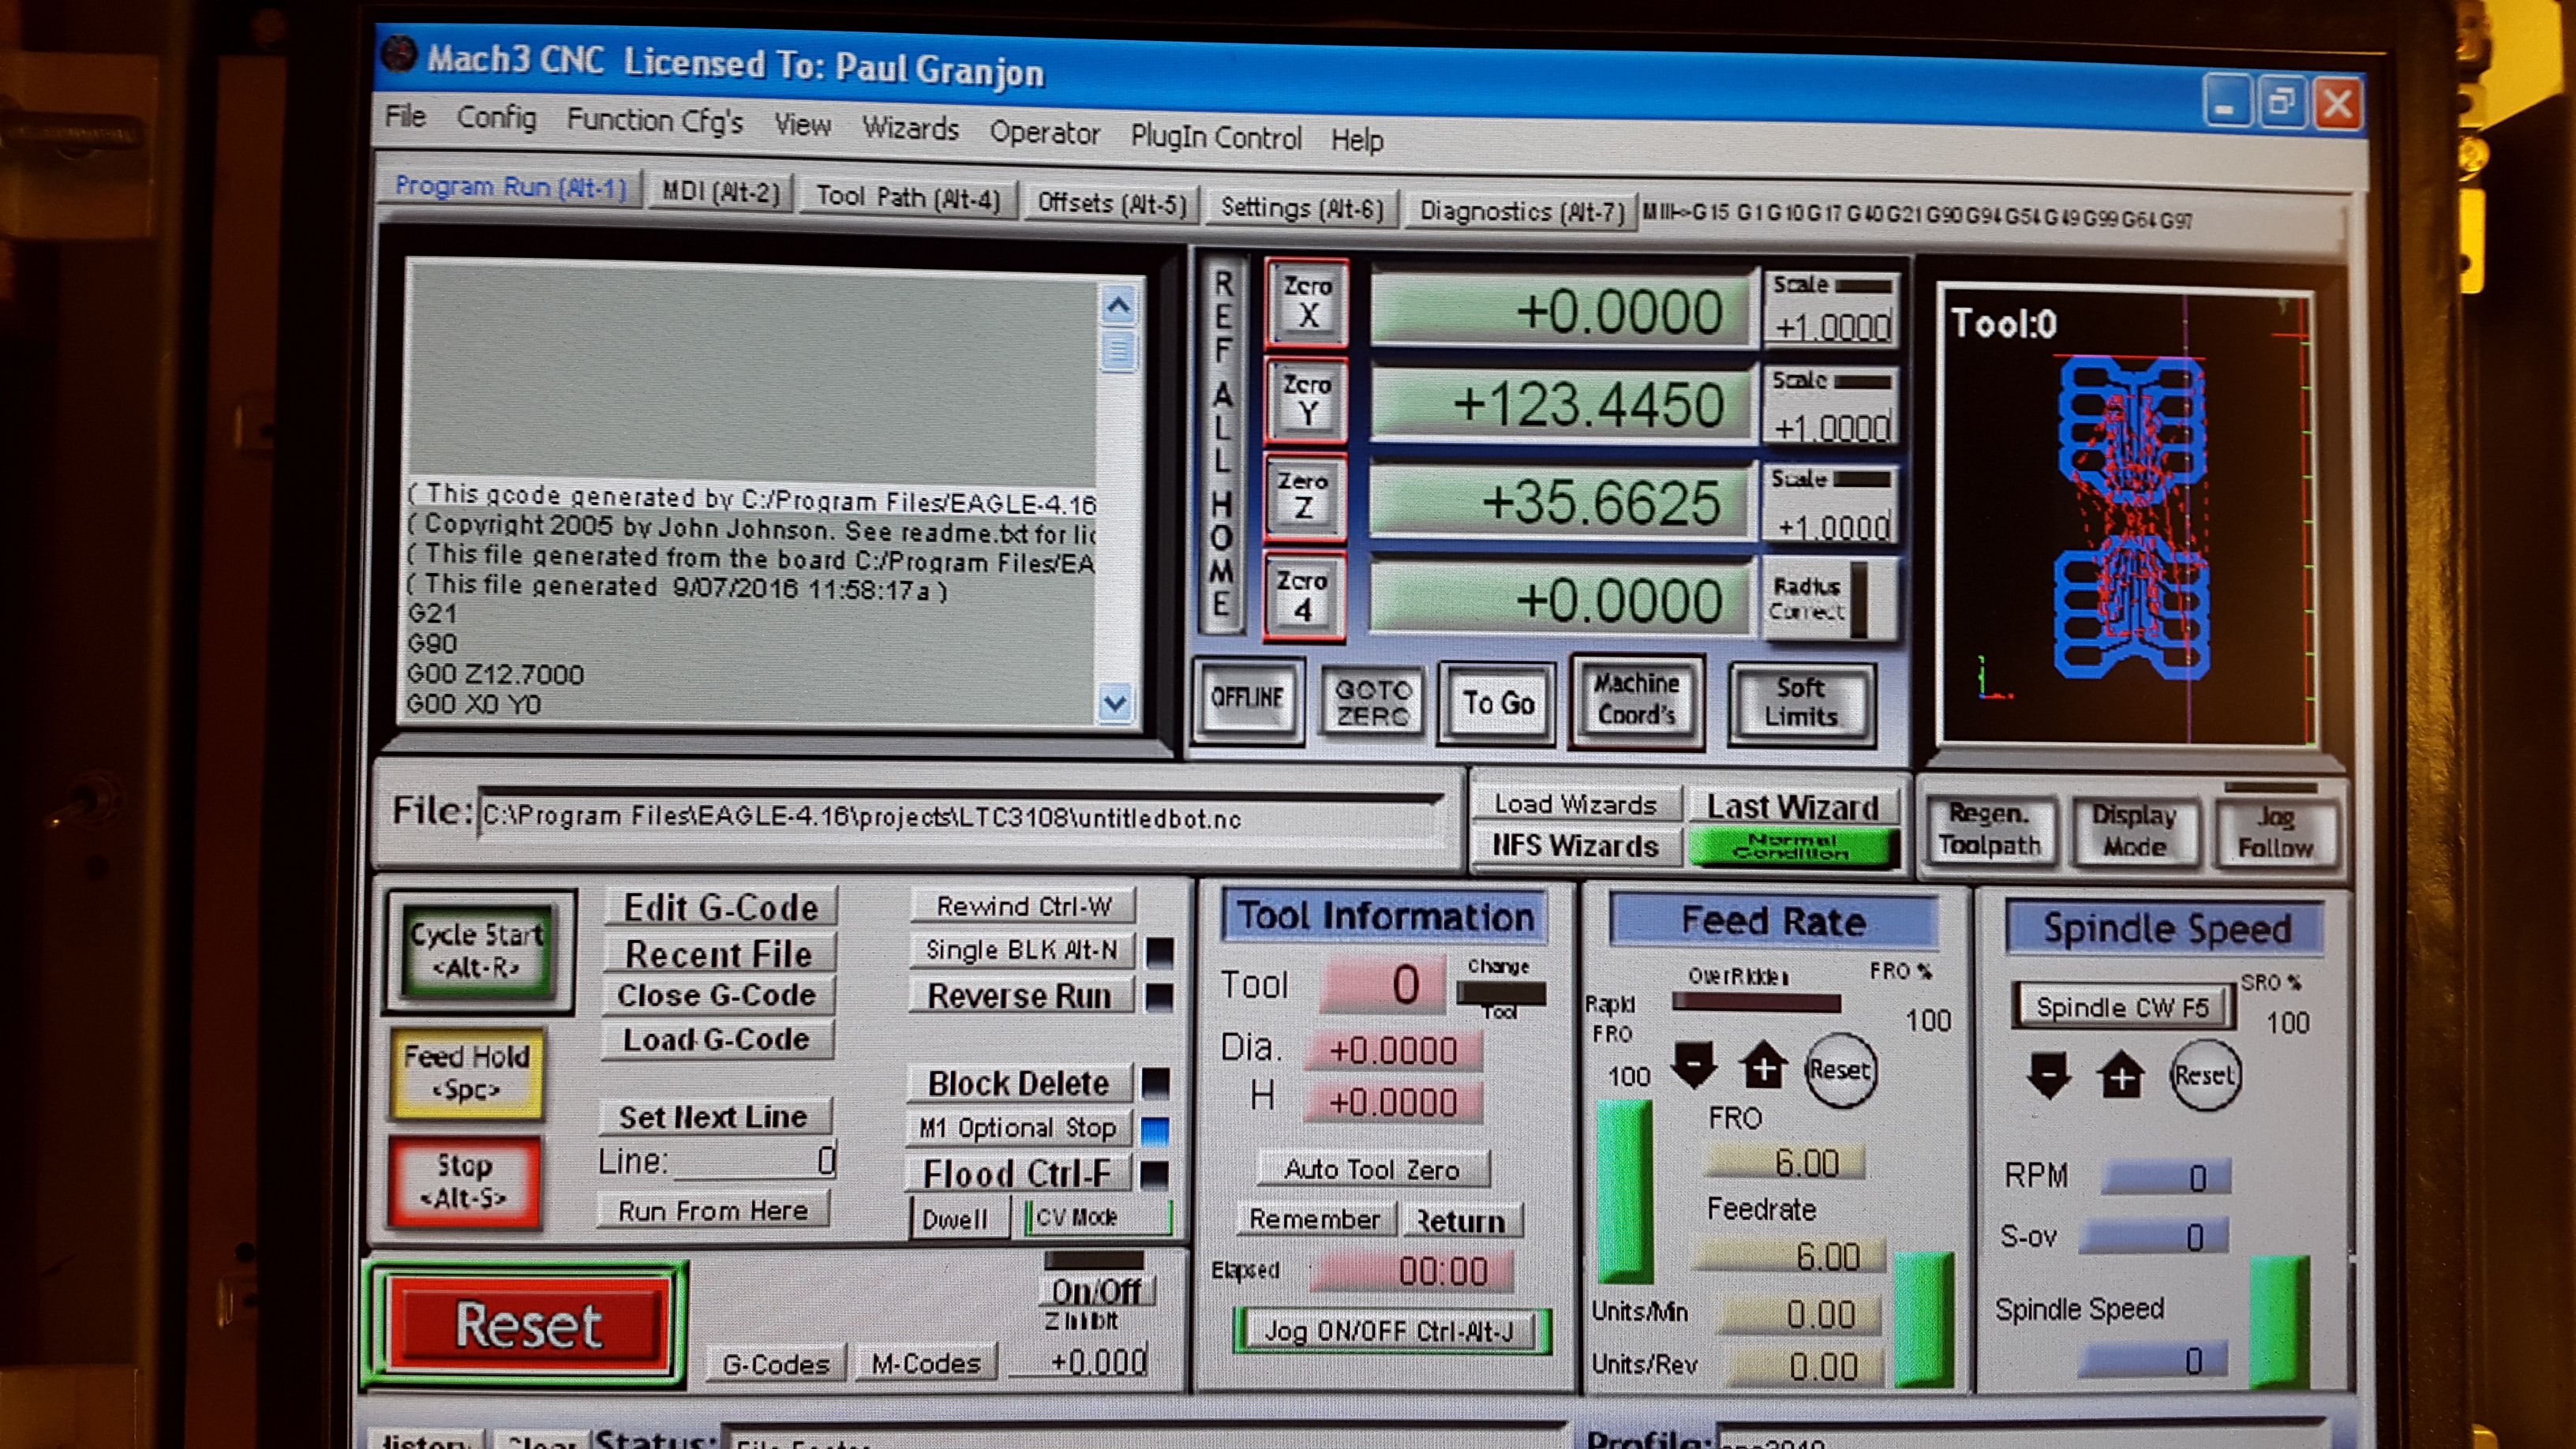The height and width of the screenshot is (1449, 2576).
Task: Toggle Block Delete option
Action: point(1018,1083)
